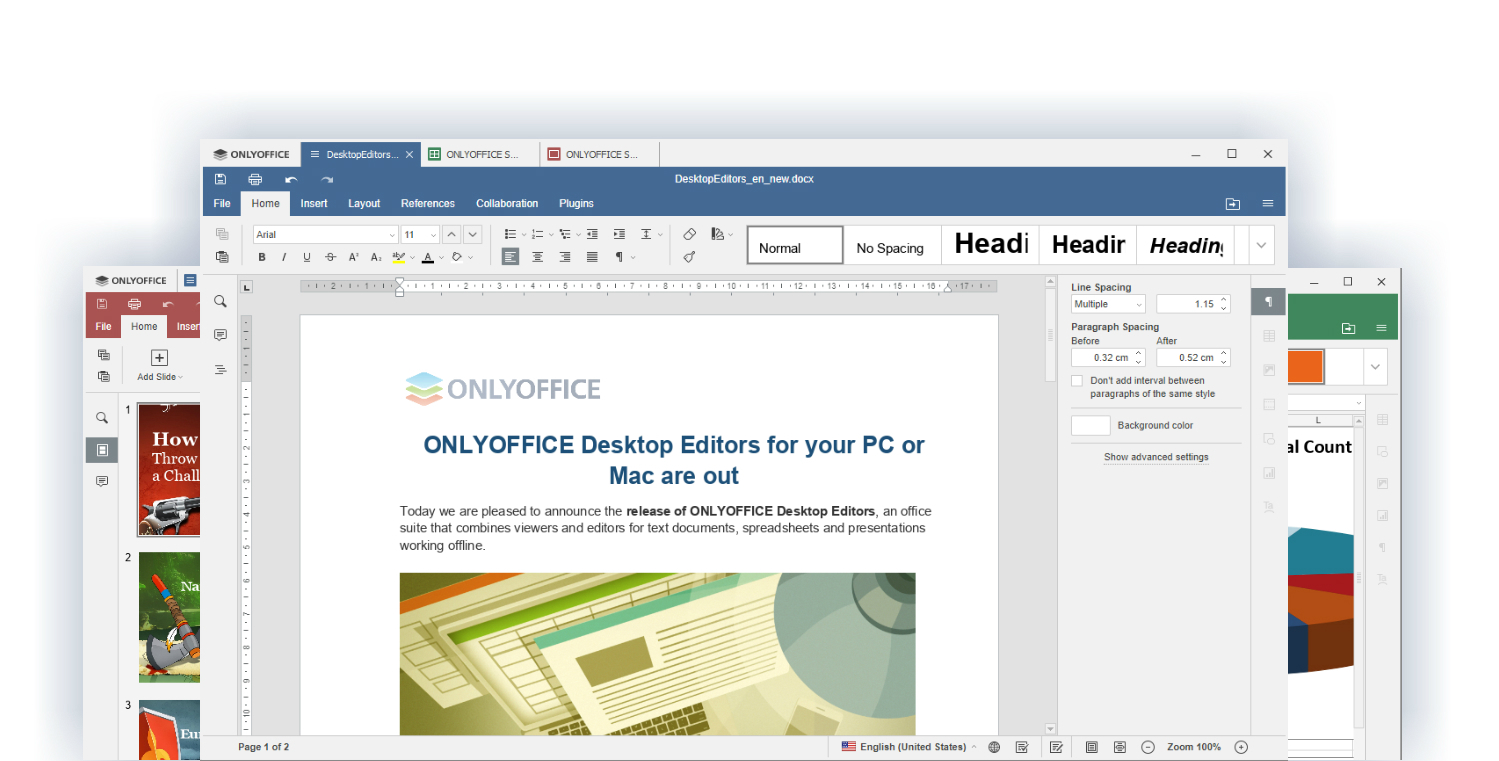Increase the font size with the up arrow button
The image size is (1499, 761).
pos(451,234)
